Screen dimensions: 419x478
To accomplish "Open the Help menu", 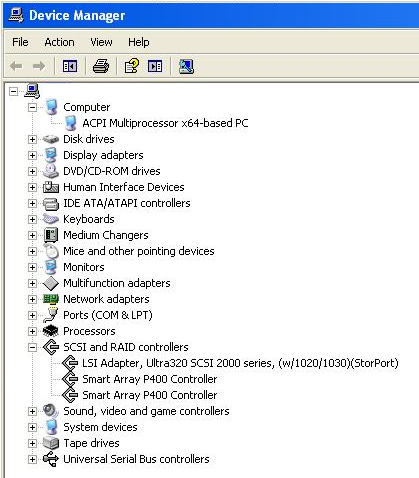I will [x=139, y=42].
